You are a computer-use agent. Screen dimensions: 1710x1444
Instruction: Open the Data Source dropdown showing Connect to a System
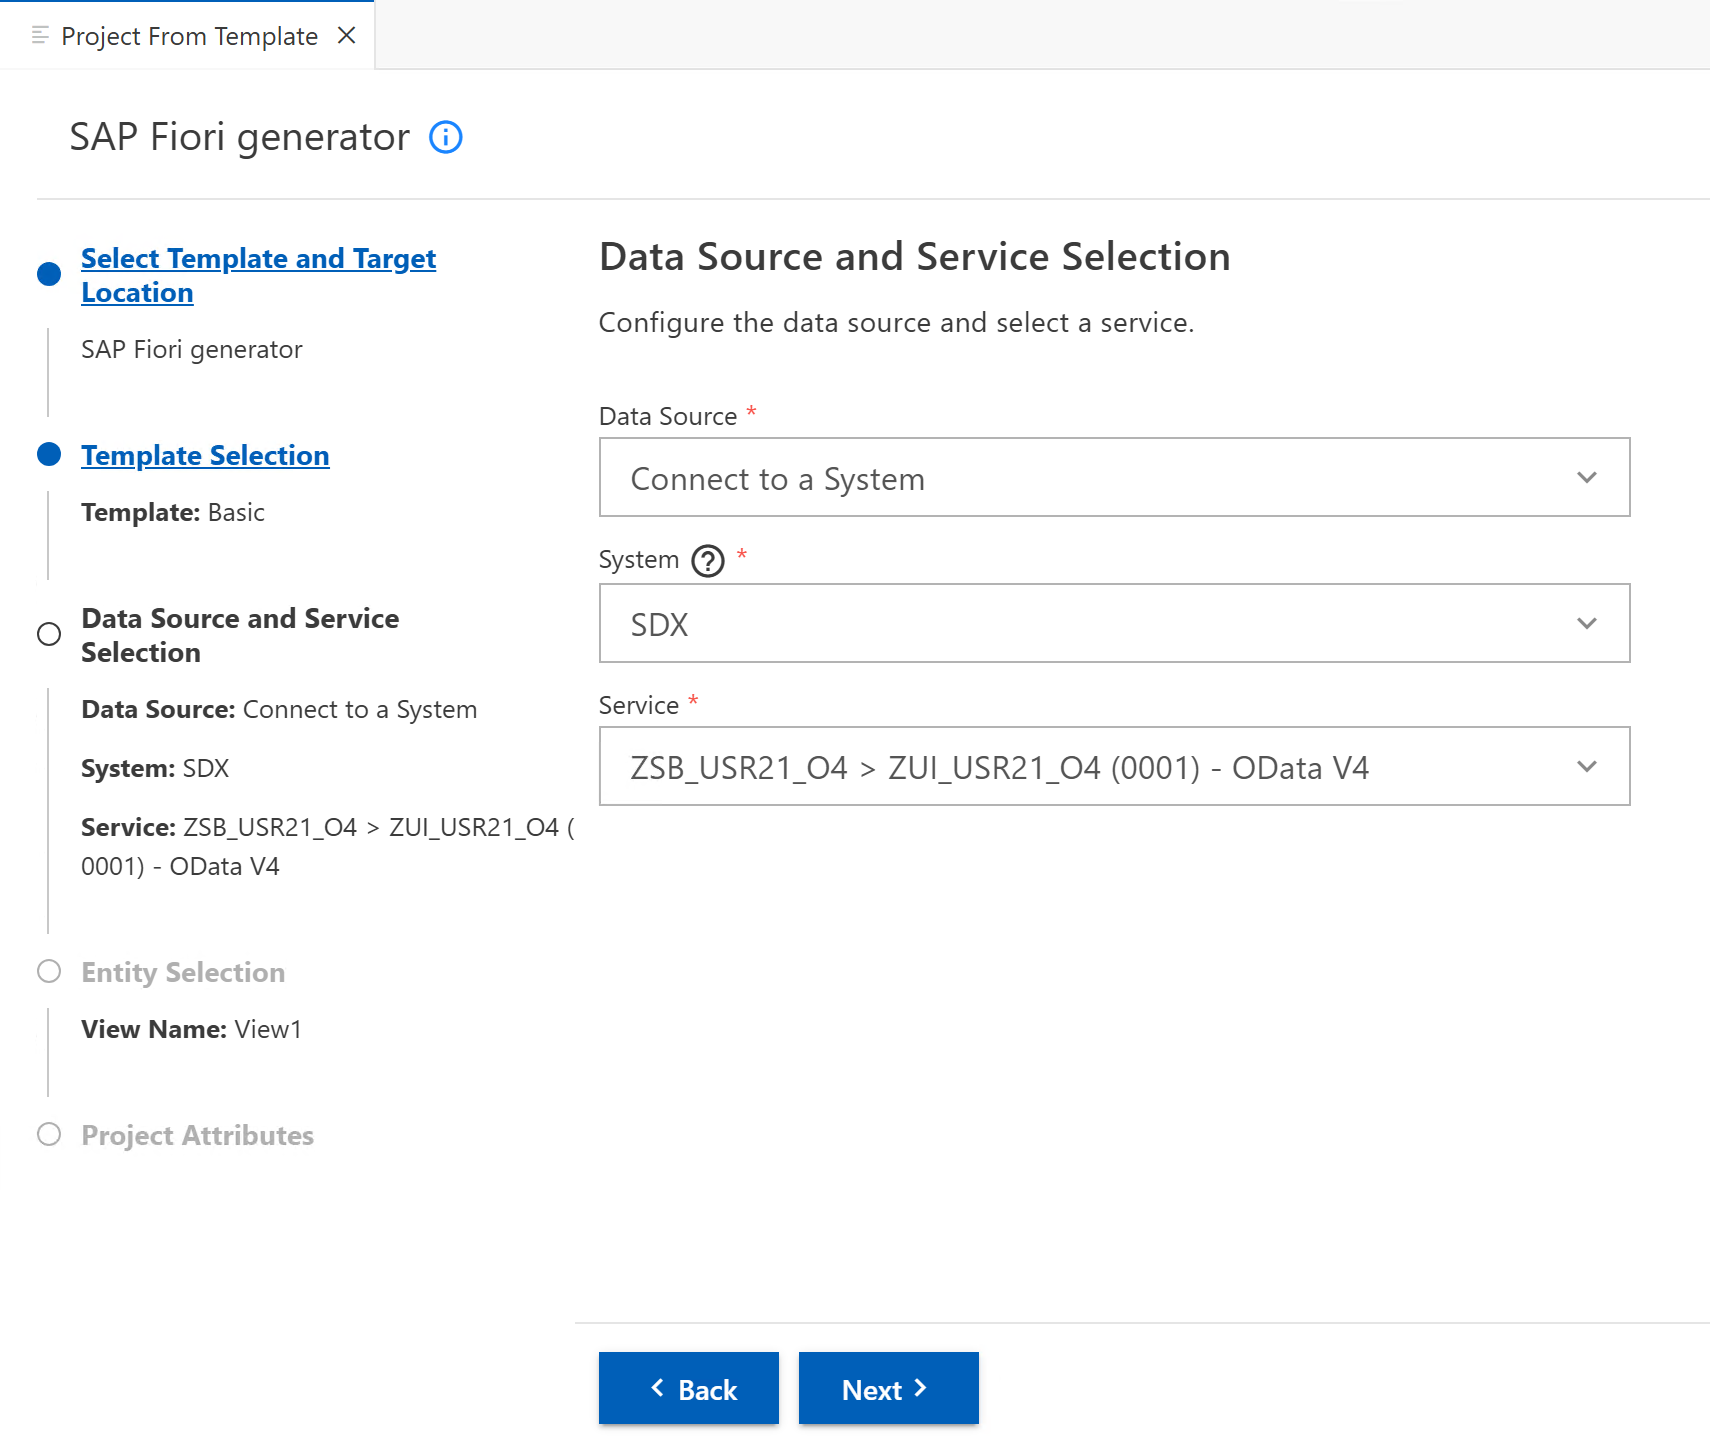click(x=1114, y=477)
